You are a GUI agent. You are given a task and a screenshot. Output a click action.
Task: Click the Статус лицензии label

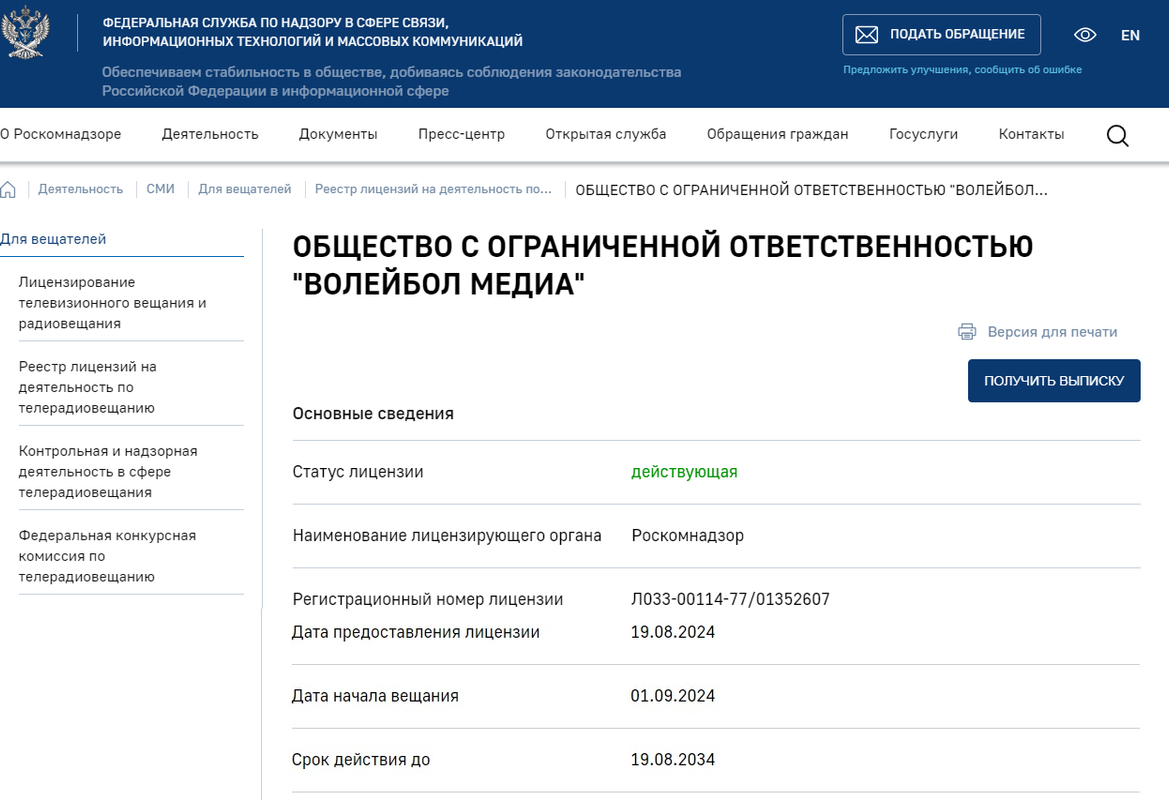pyautogui.click(x=358, y=472)
